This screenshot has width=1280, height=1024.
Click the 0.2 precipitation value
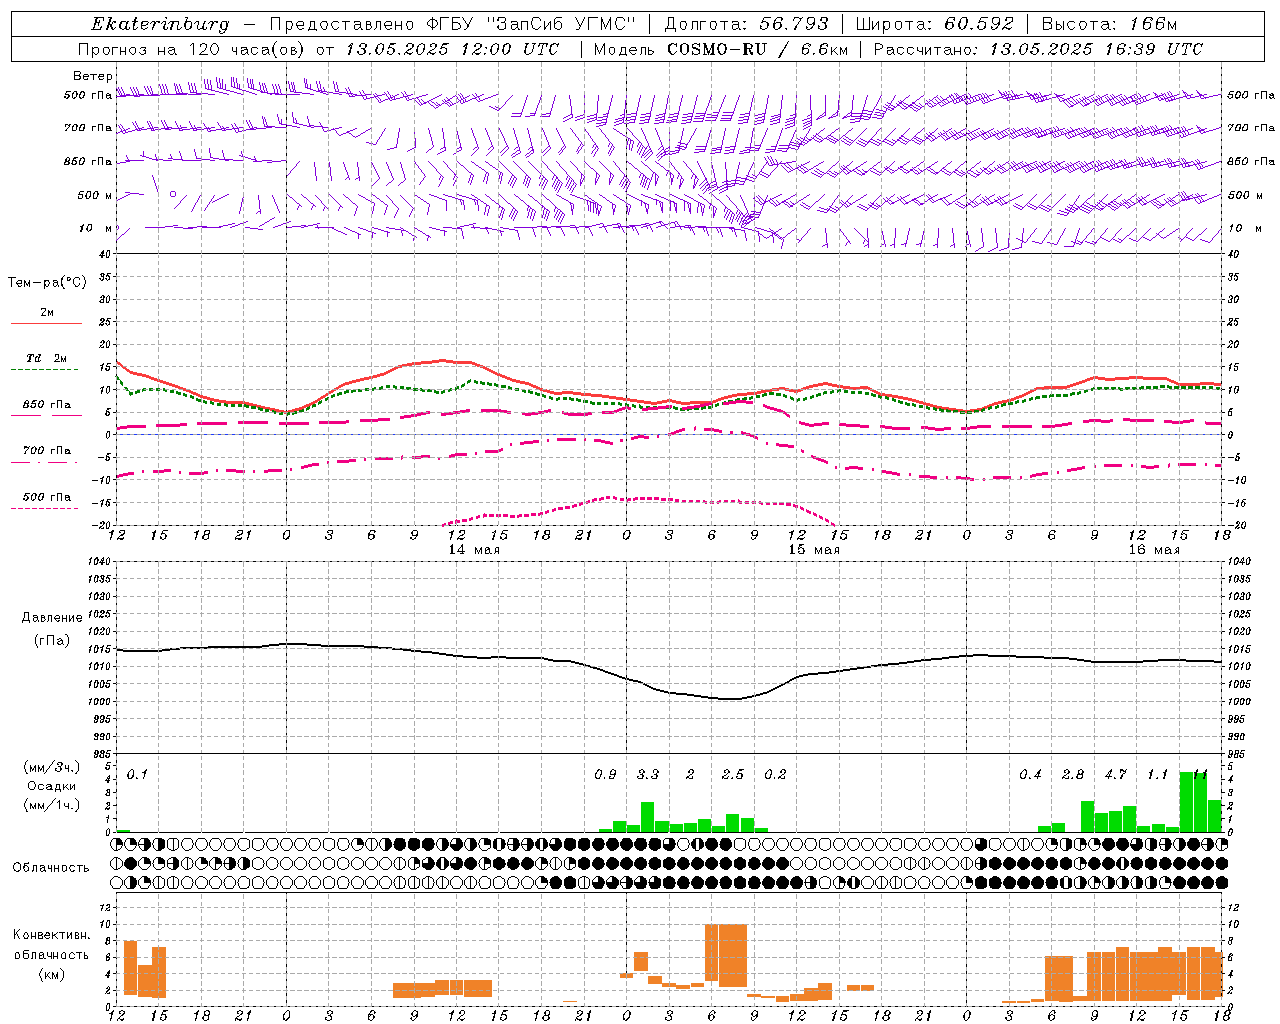[775, 775]
